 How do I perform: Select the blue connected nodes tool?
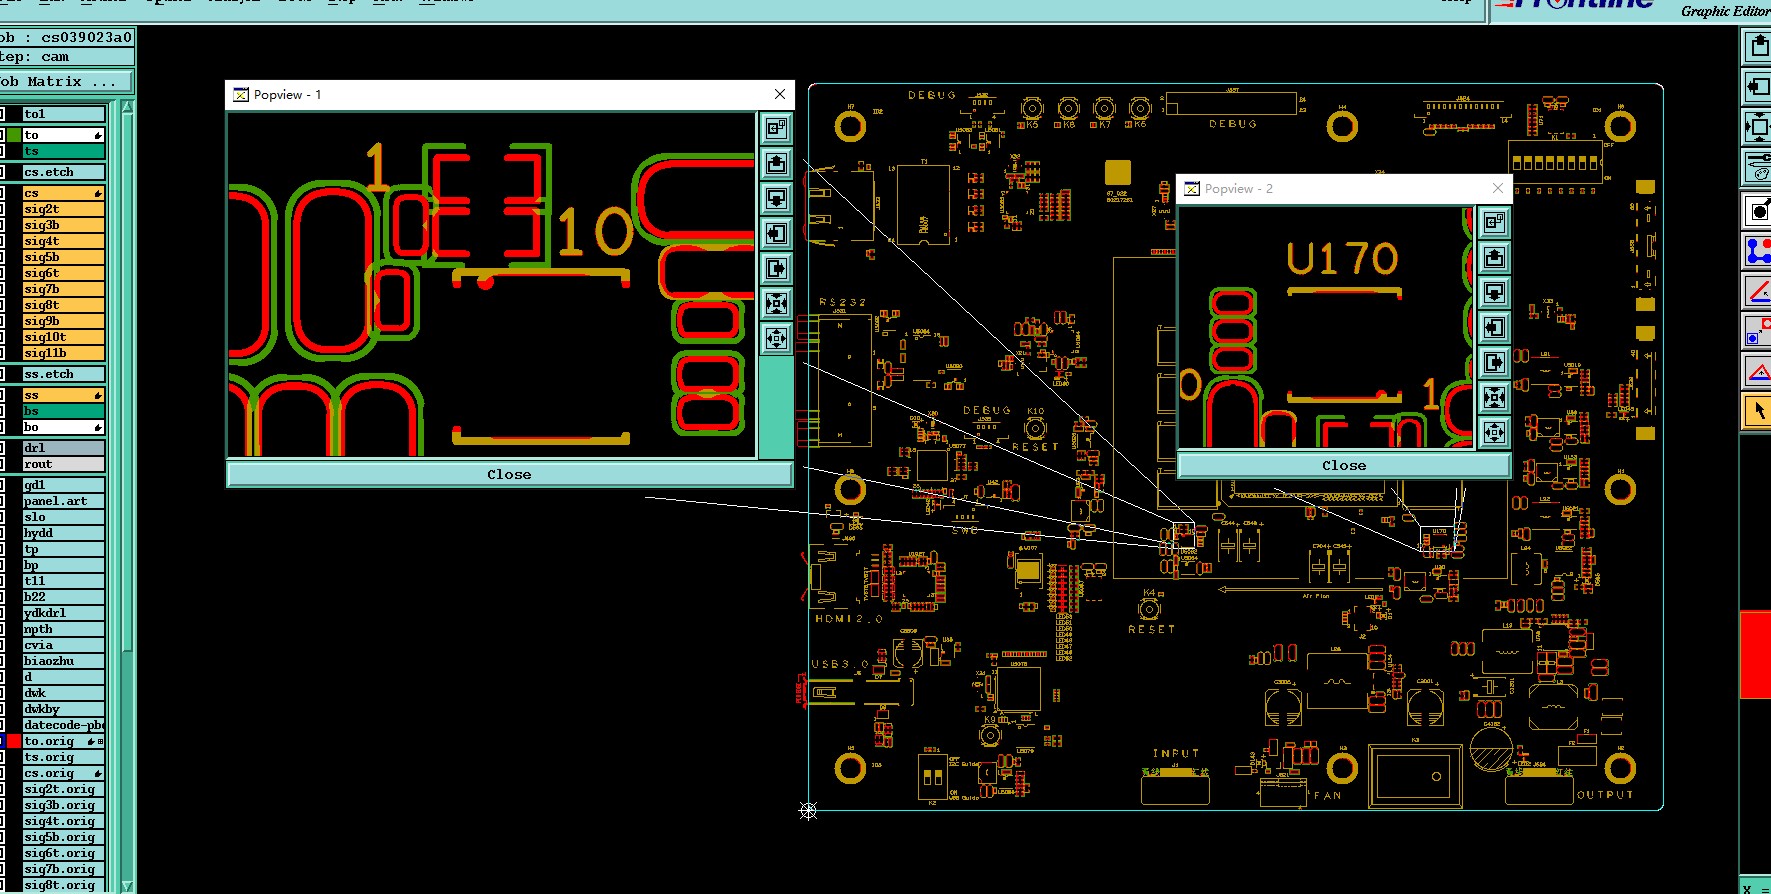(x=1758, y=250)
